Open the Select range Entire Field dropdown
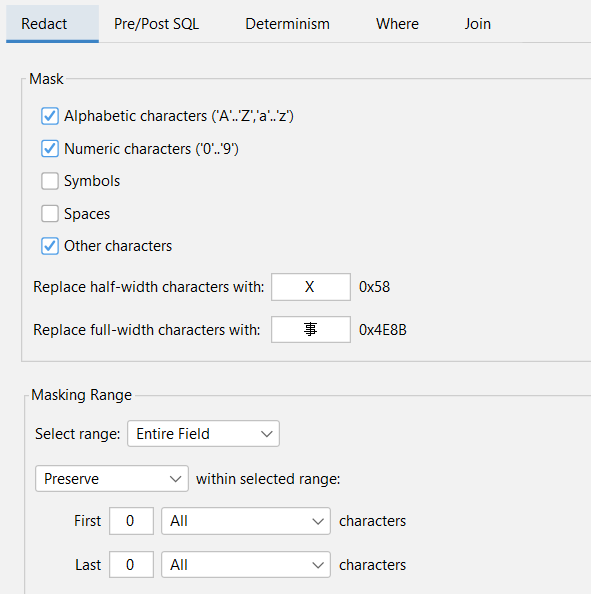The height and width of the screenshot is (594, 591). [203, 433]
